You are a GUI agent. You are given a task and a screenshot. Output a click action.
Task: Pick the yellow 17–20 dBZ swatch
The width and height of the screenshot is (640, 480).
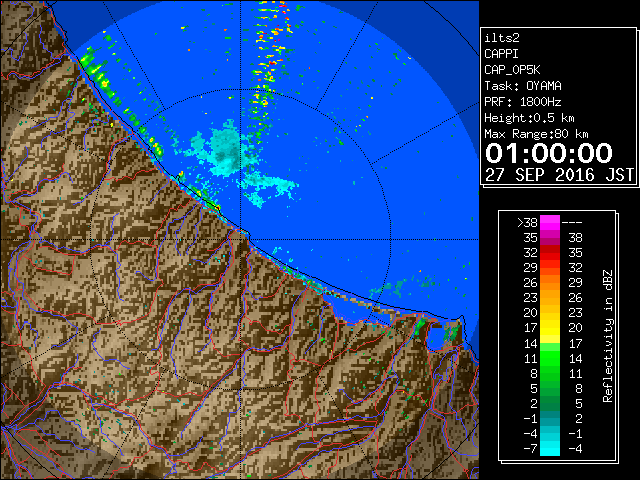pyautogui.click(x=550, y=328)
